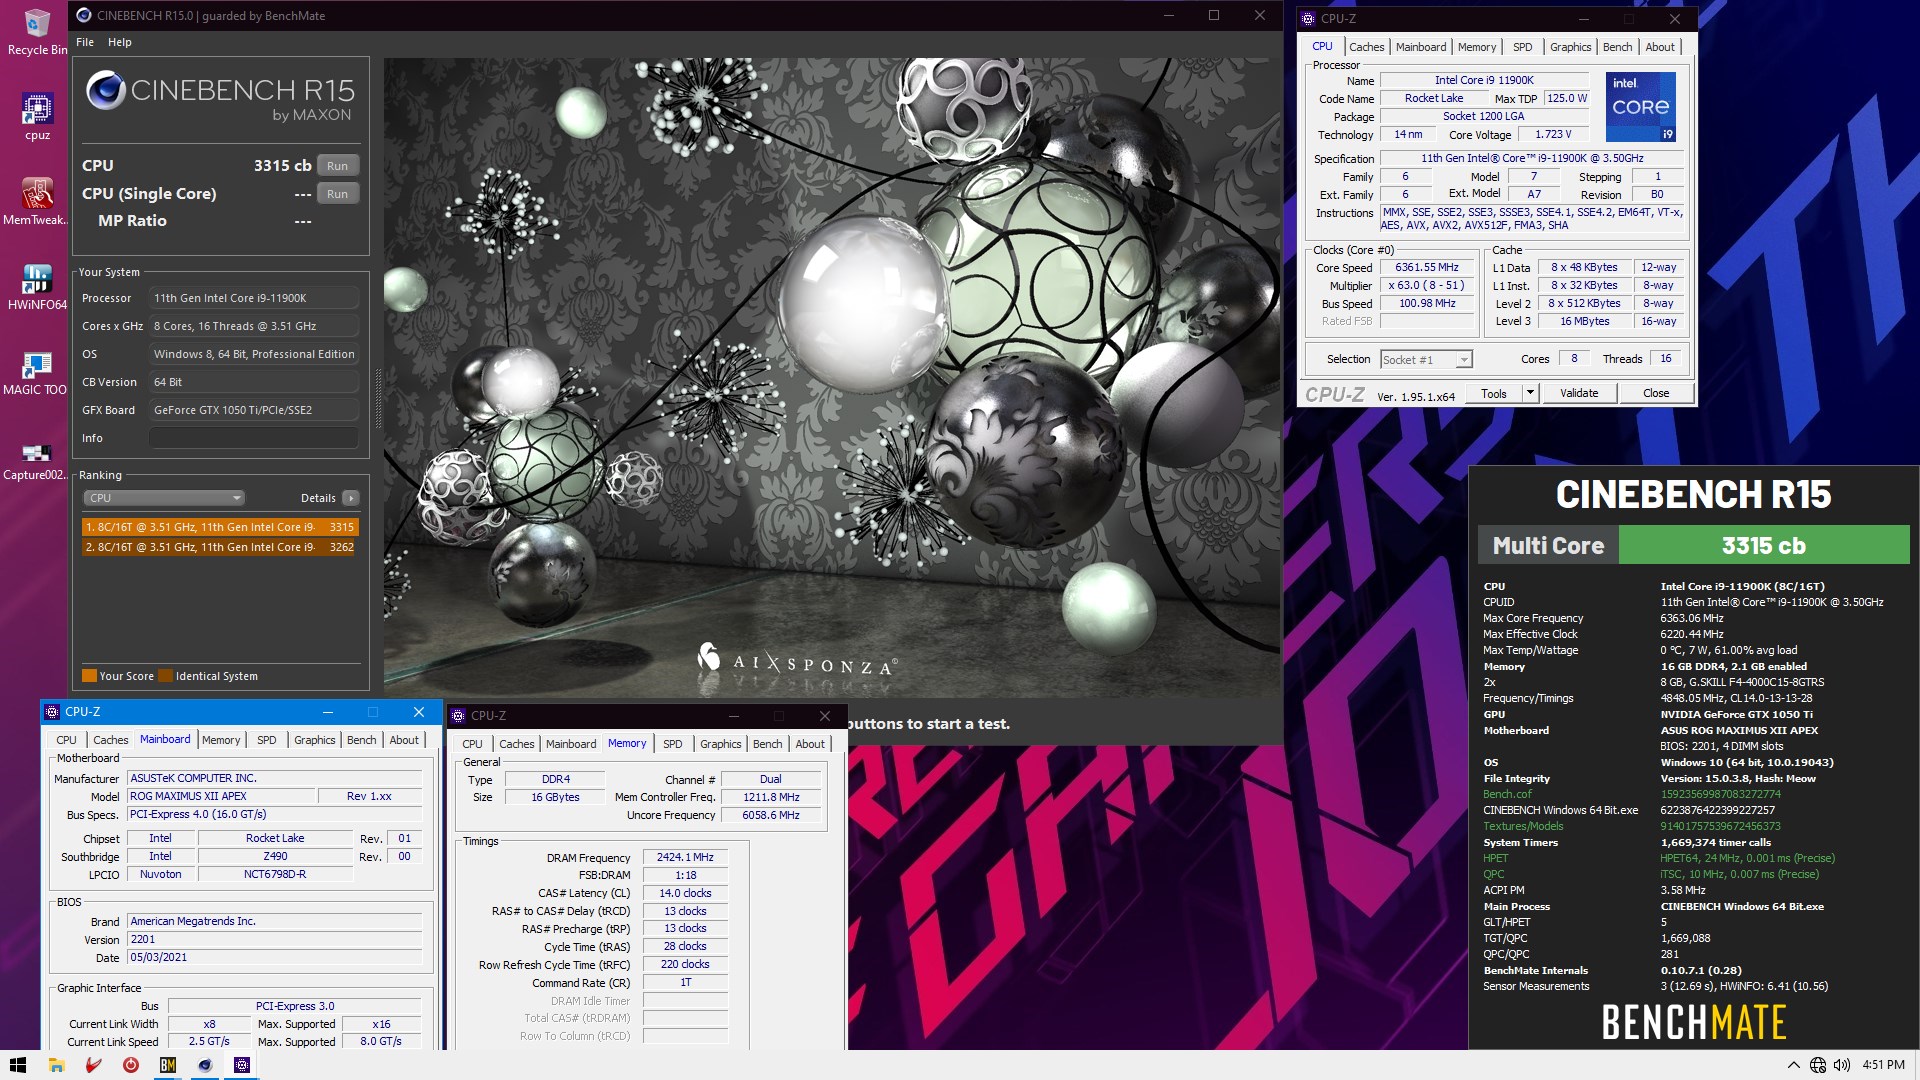Click the Cinebench R15 logo sphere
The width and height of the screenshot is (1920, 1080).
[x=105, y=91]
